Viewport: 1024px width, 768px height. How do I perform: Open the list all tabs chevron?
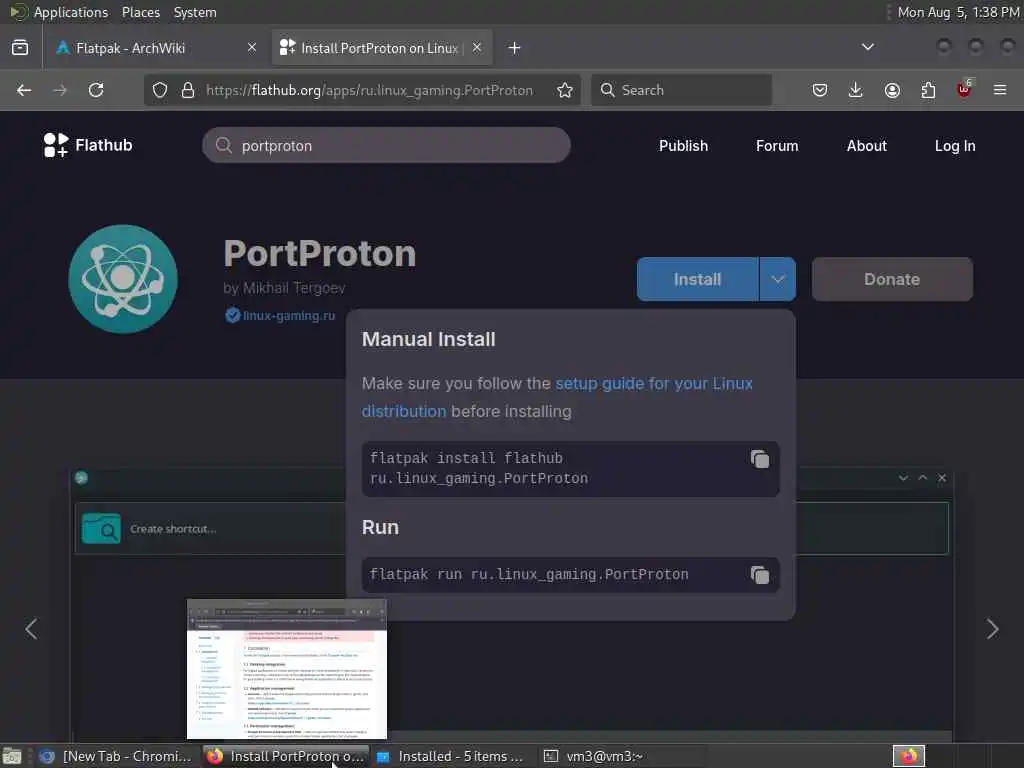coord(868,47)
